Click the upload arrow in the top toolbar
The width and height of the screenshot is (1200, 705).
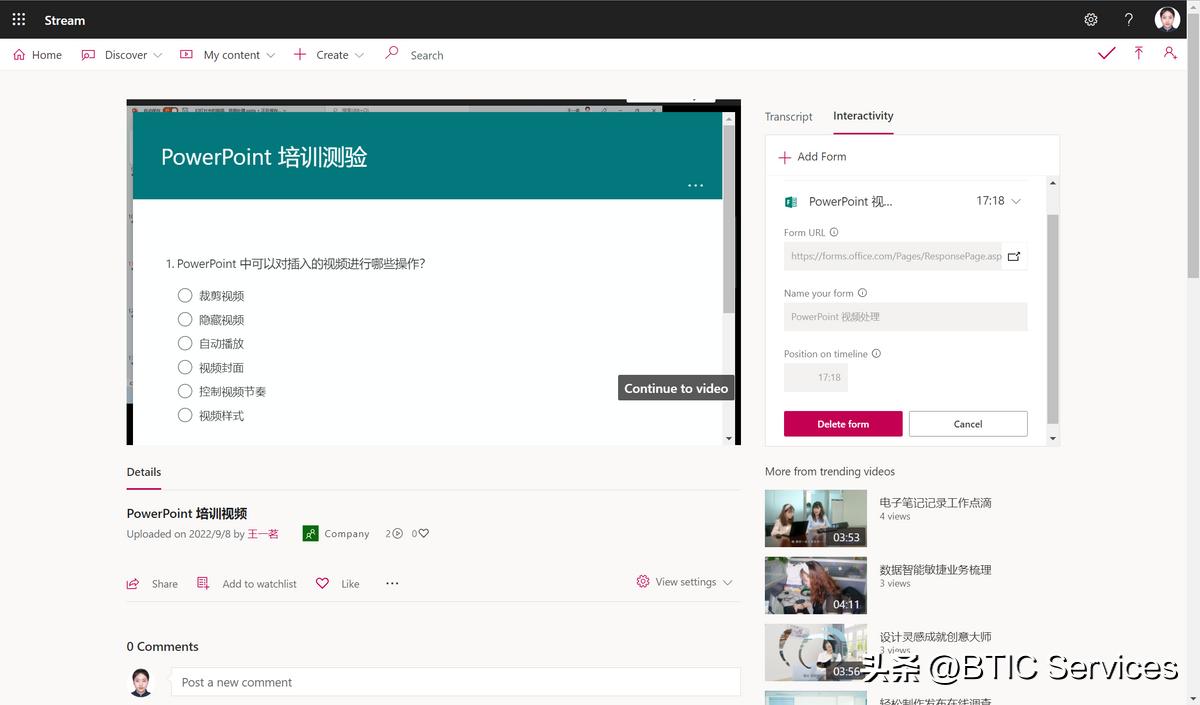1138,54
